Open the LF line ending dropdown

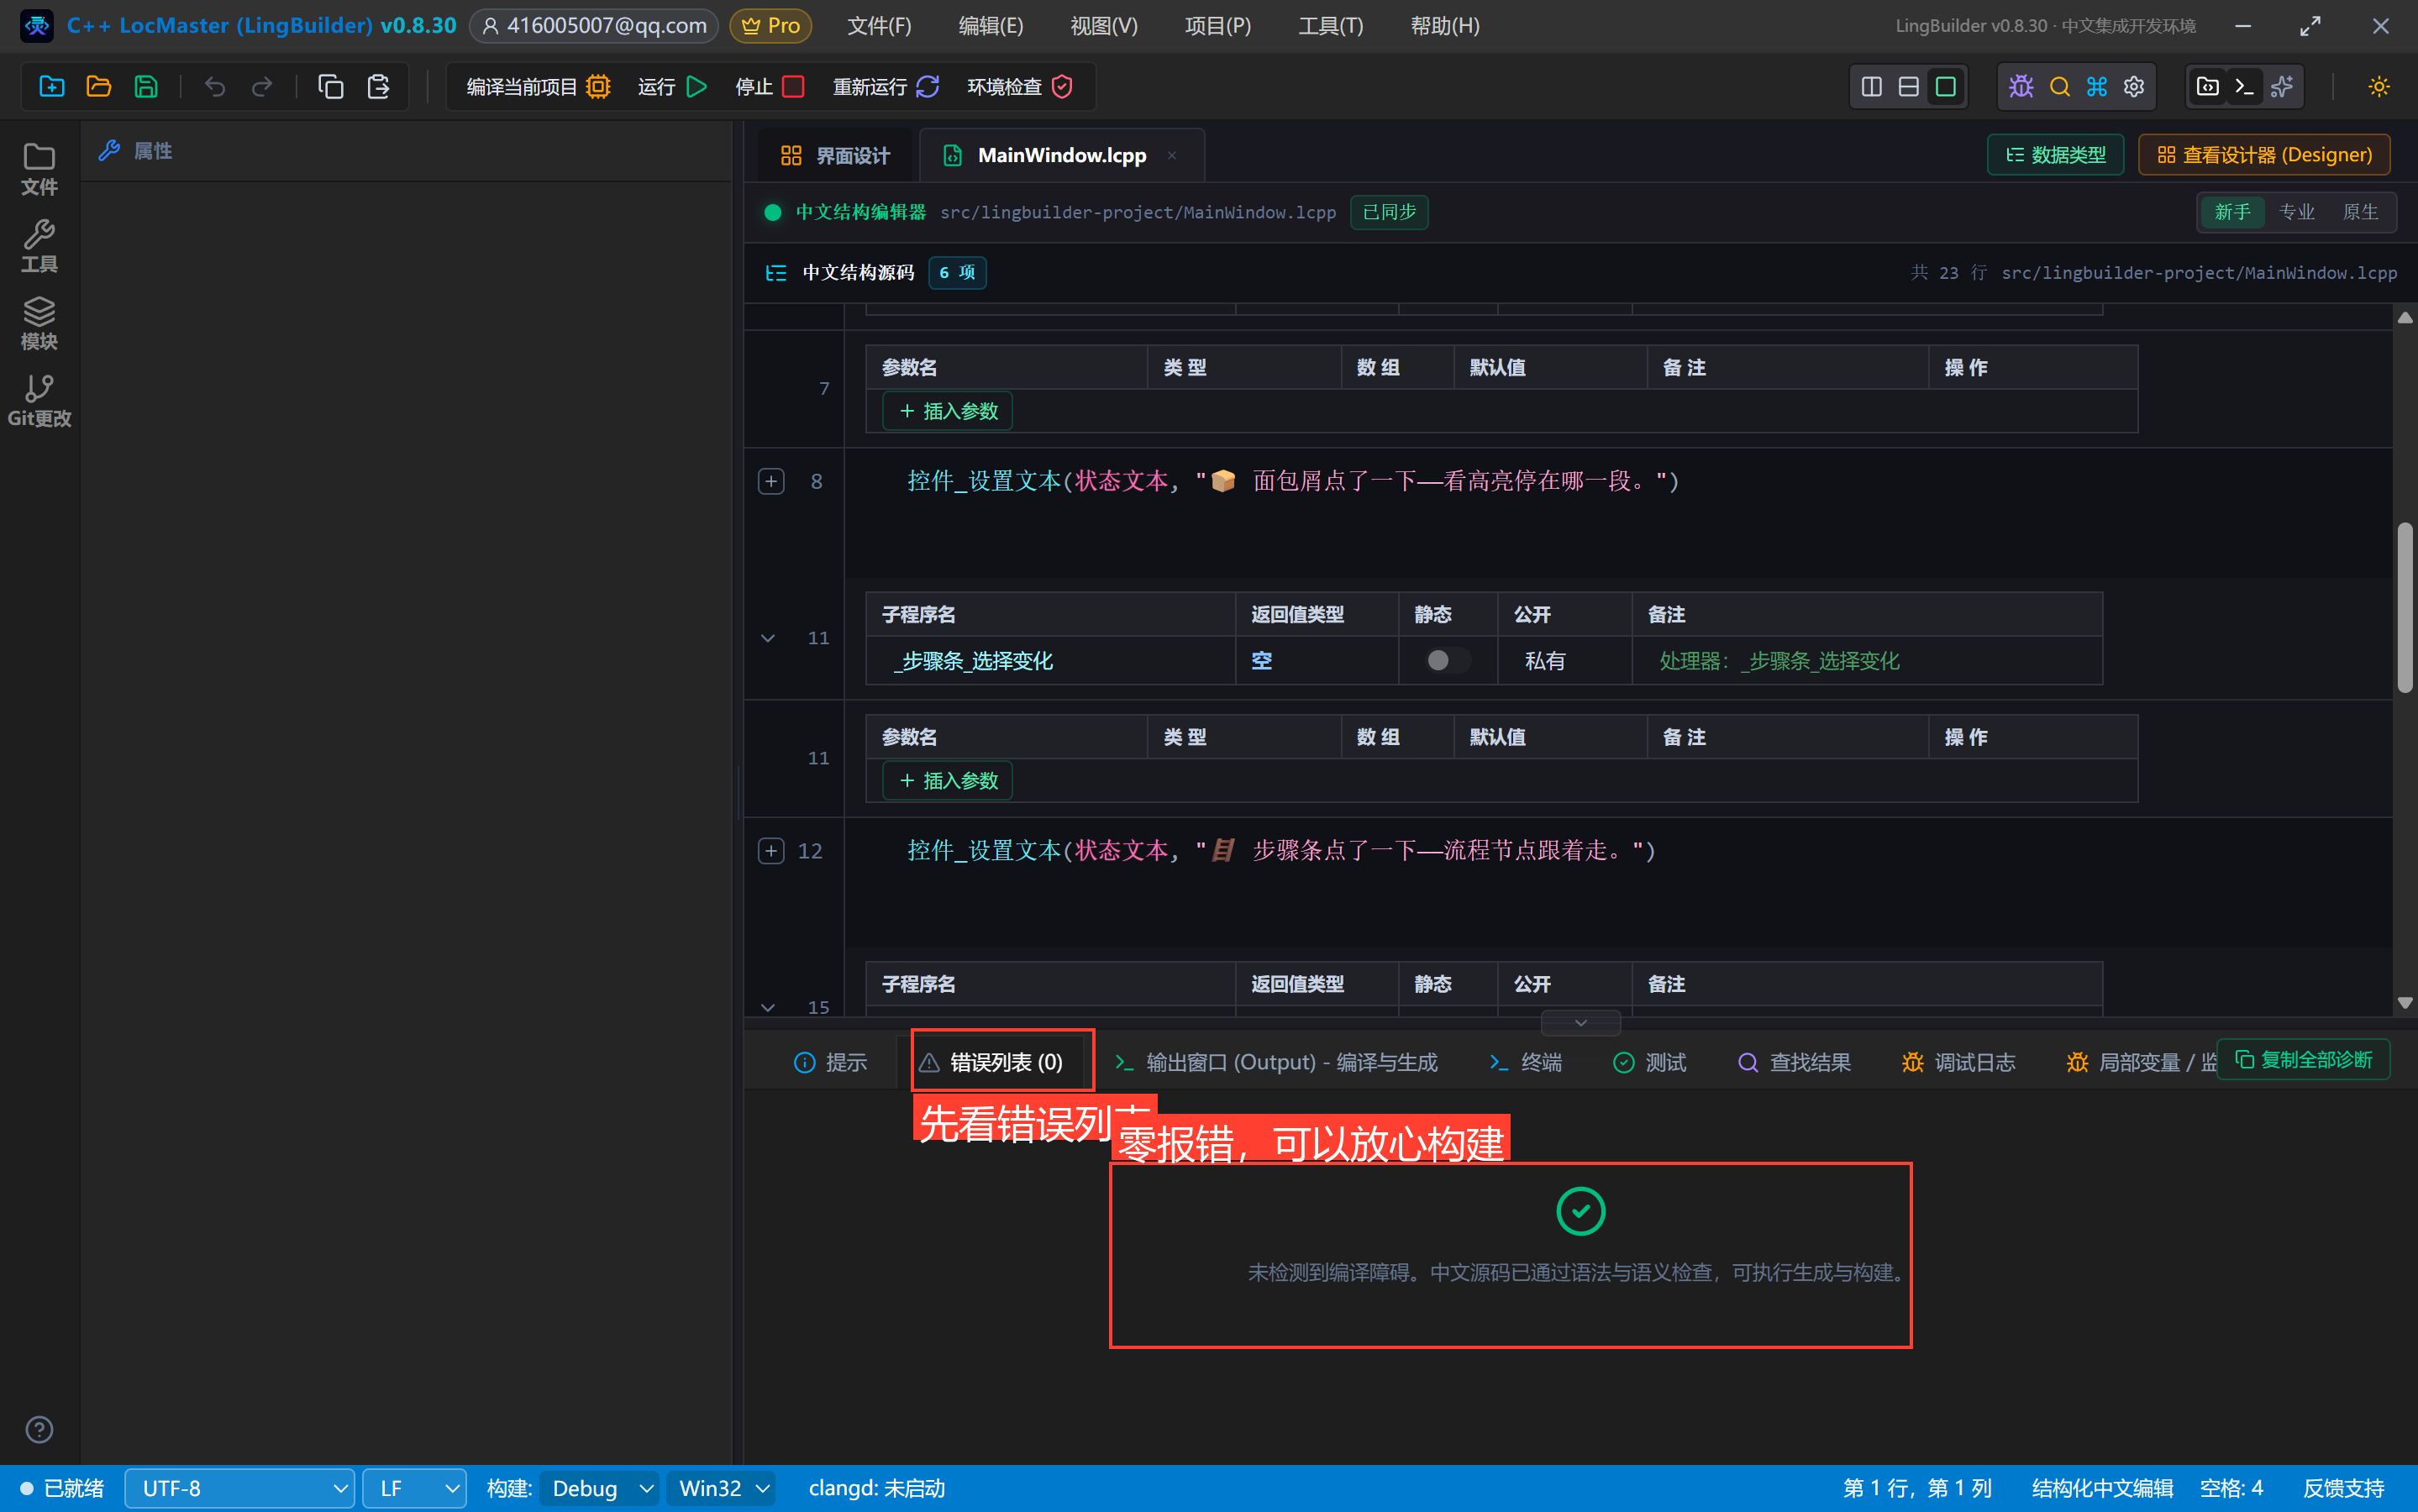point(414,1488)
